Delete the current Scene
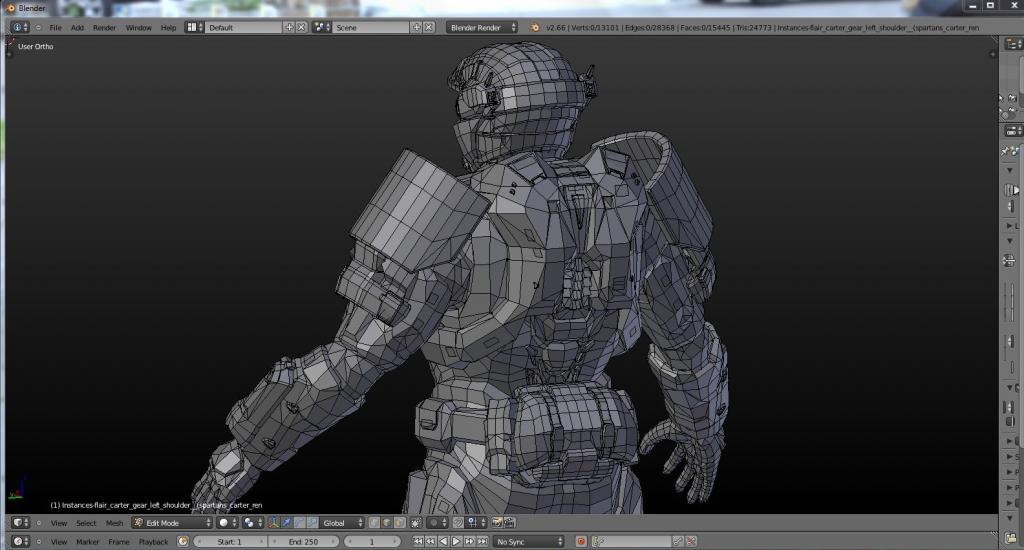This screenshot has height=550, width=1024. point(428,27)
